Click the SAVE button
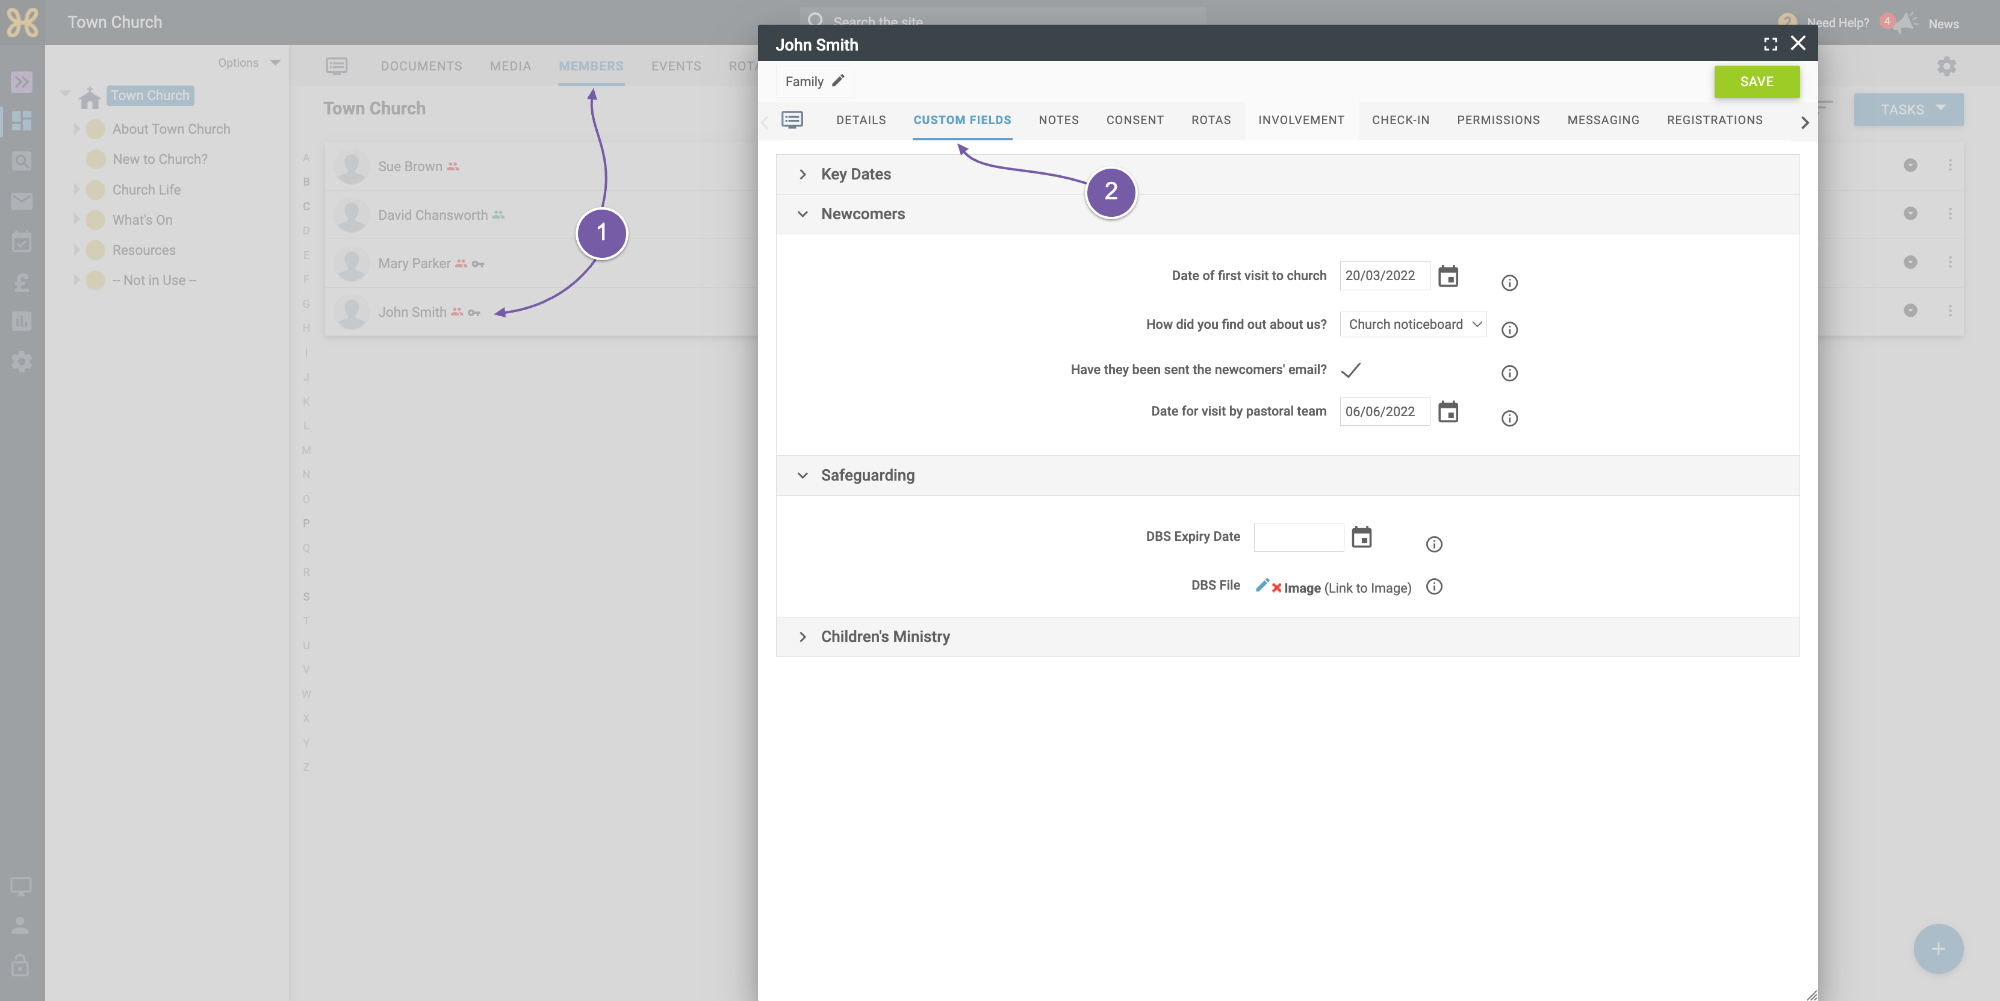The width and height of the screenshot is (2000, 1001). point(1756,82)
